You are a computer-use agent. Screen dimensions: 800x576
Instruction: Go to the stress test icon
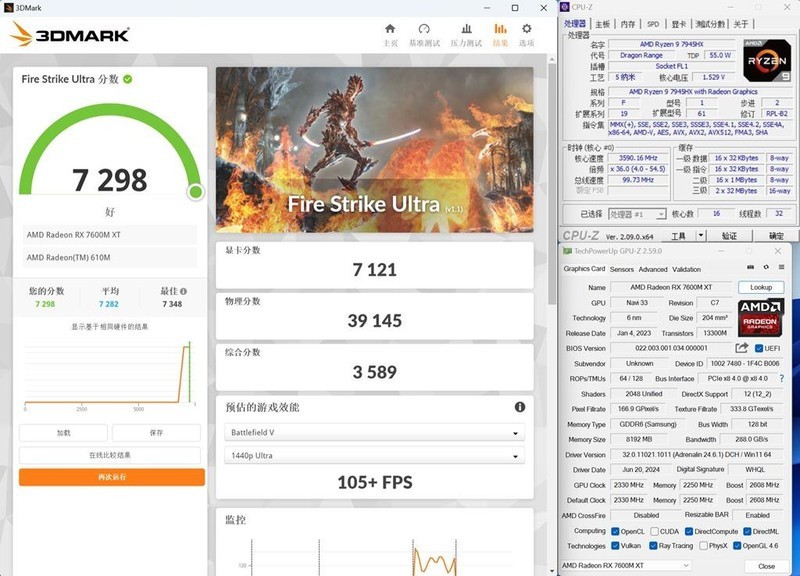[x=466, y=30]
